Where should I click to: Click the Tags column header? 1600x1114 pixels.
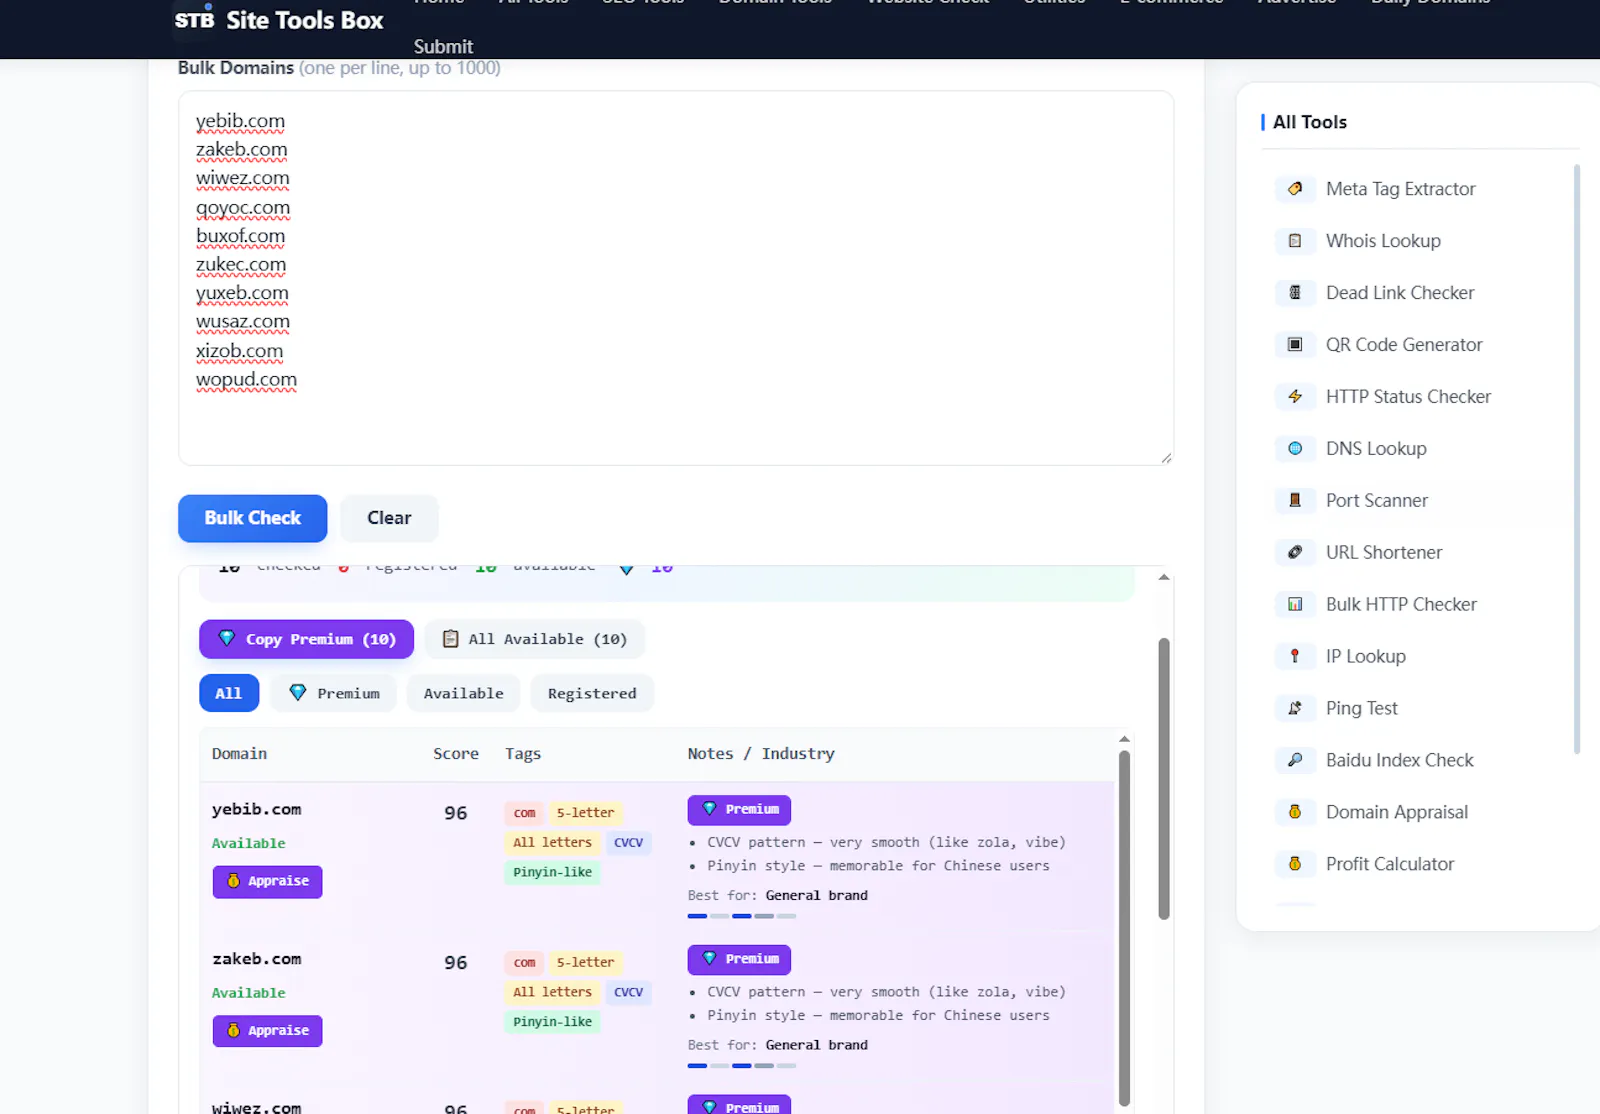point(523,754)
